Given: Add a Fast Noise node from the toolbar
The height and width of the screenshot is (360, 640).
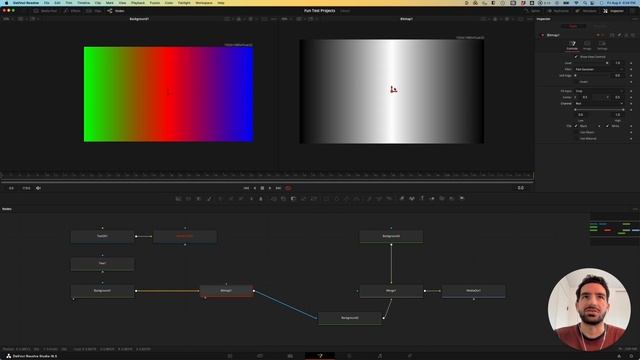Looking at the screenshot, I should coord(189,198).
